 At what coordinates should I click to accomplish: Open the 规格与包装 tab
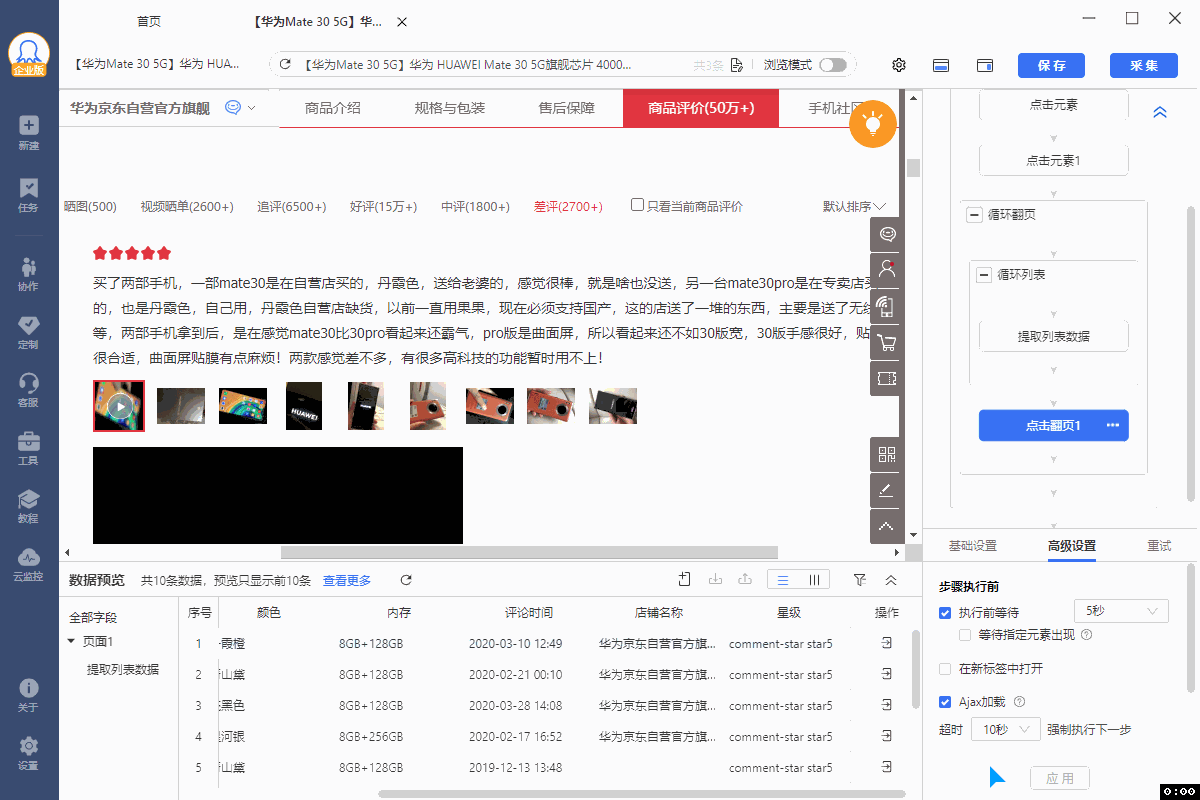(x=450, y=108)
